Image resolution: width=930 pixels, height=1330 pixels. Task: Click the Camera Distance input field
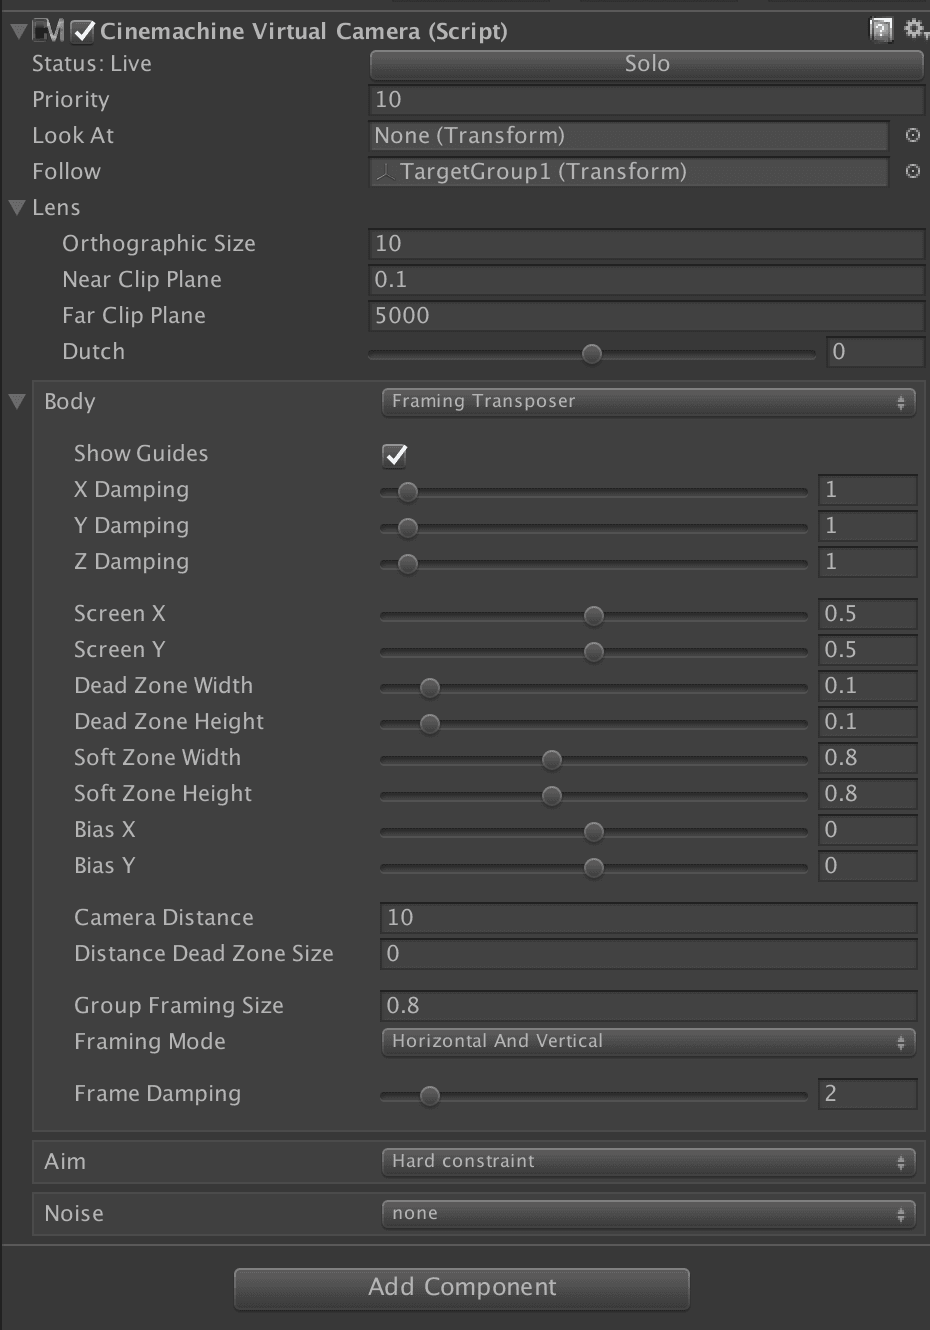tap(648, 918)
